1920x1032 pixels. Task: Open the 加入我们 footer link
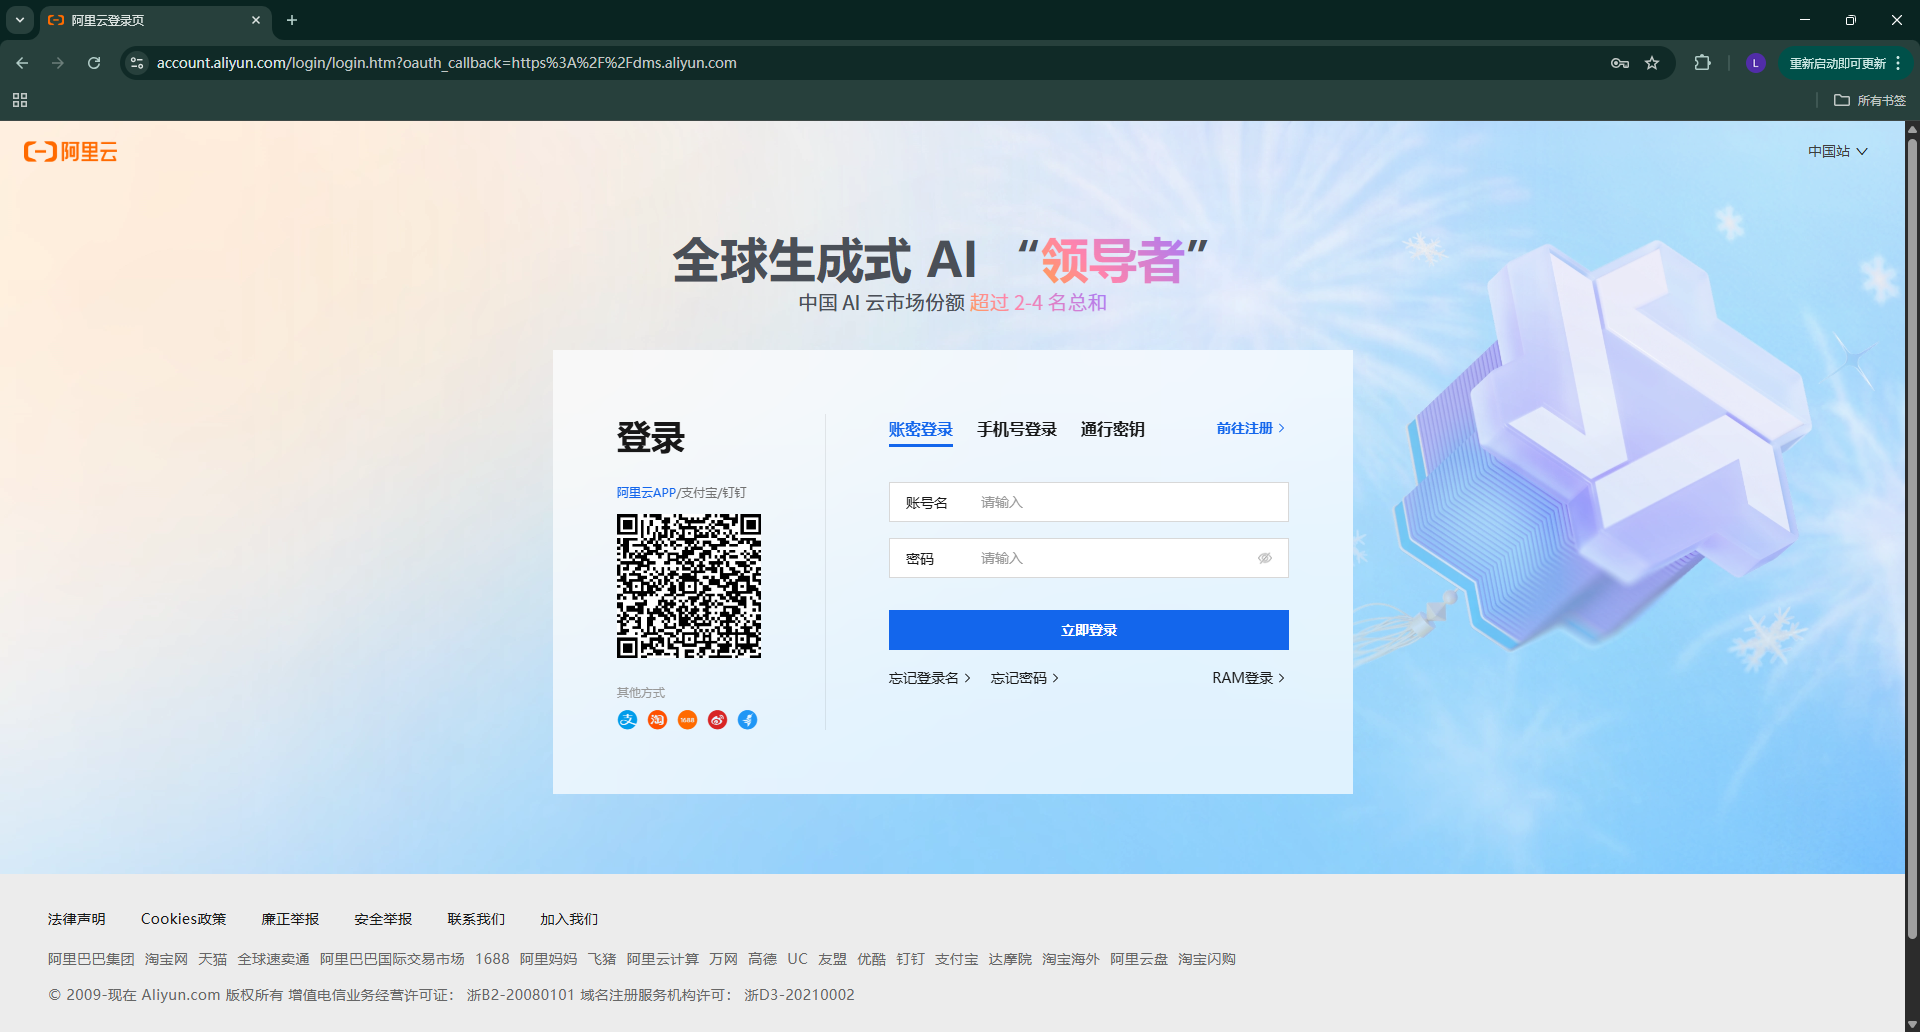(569, 919)
